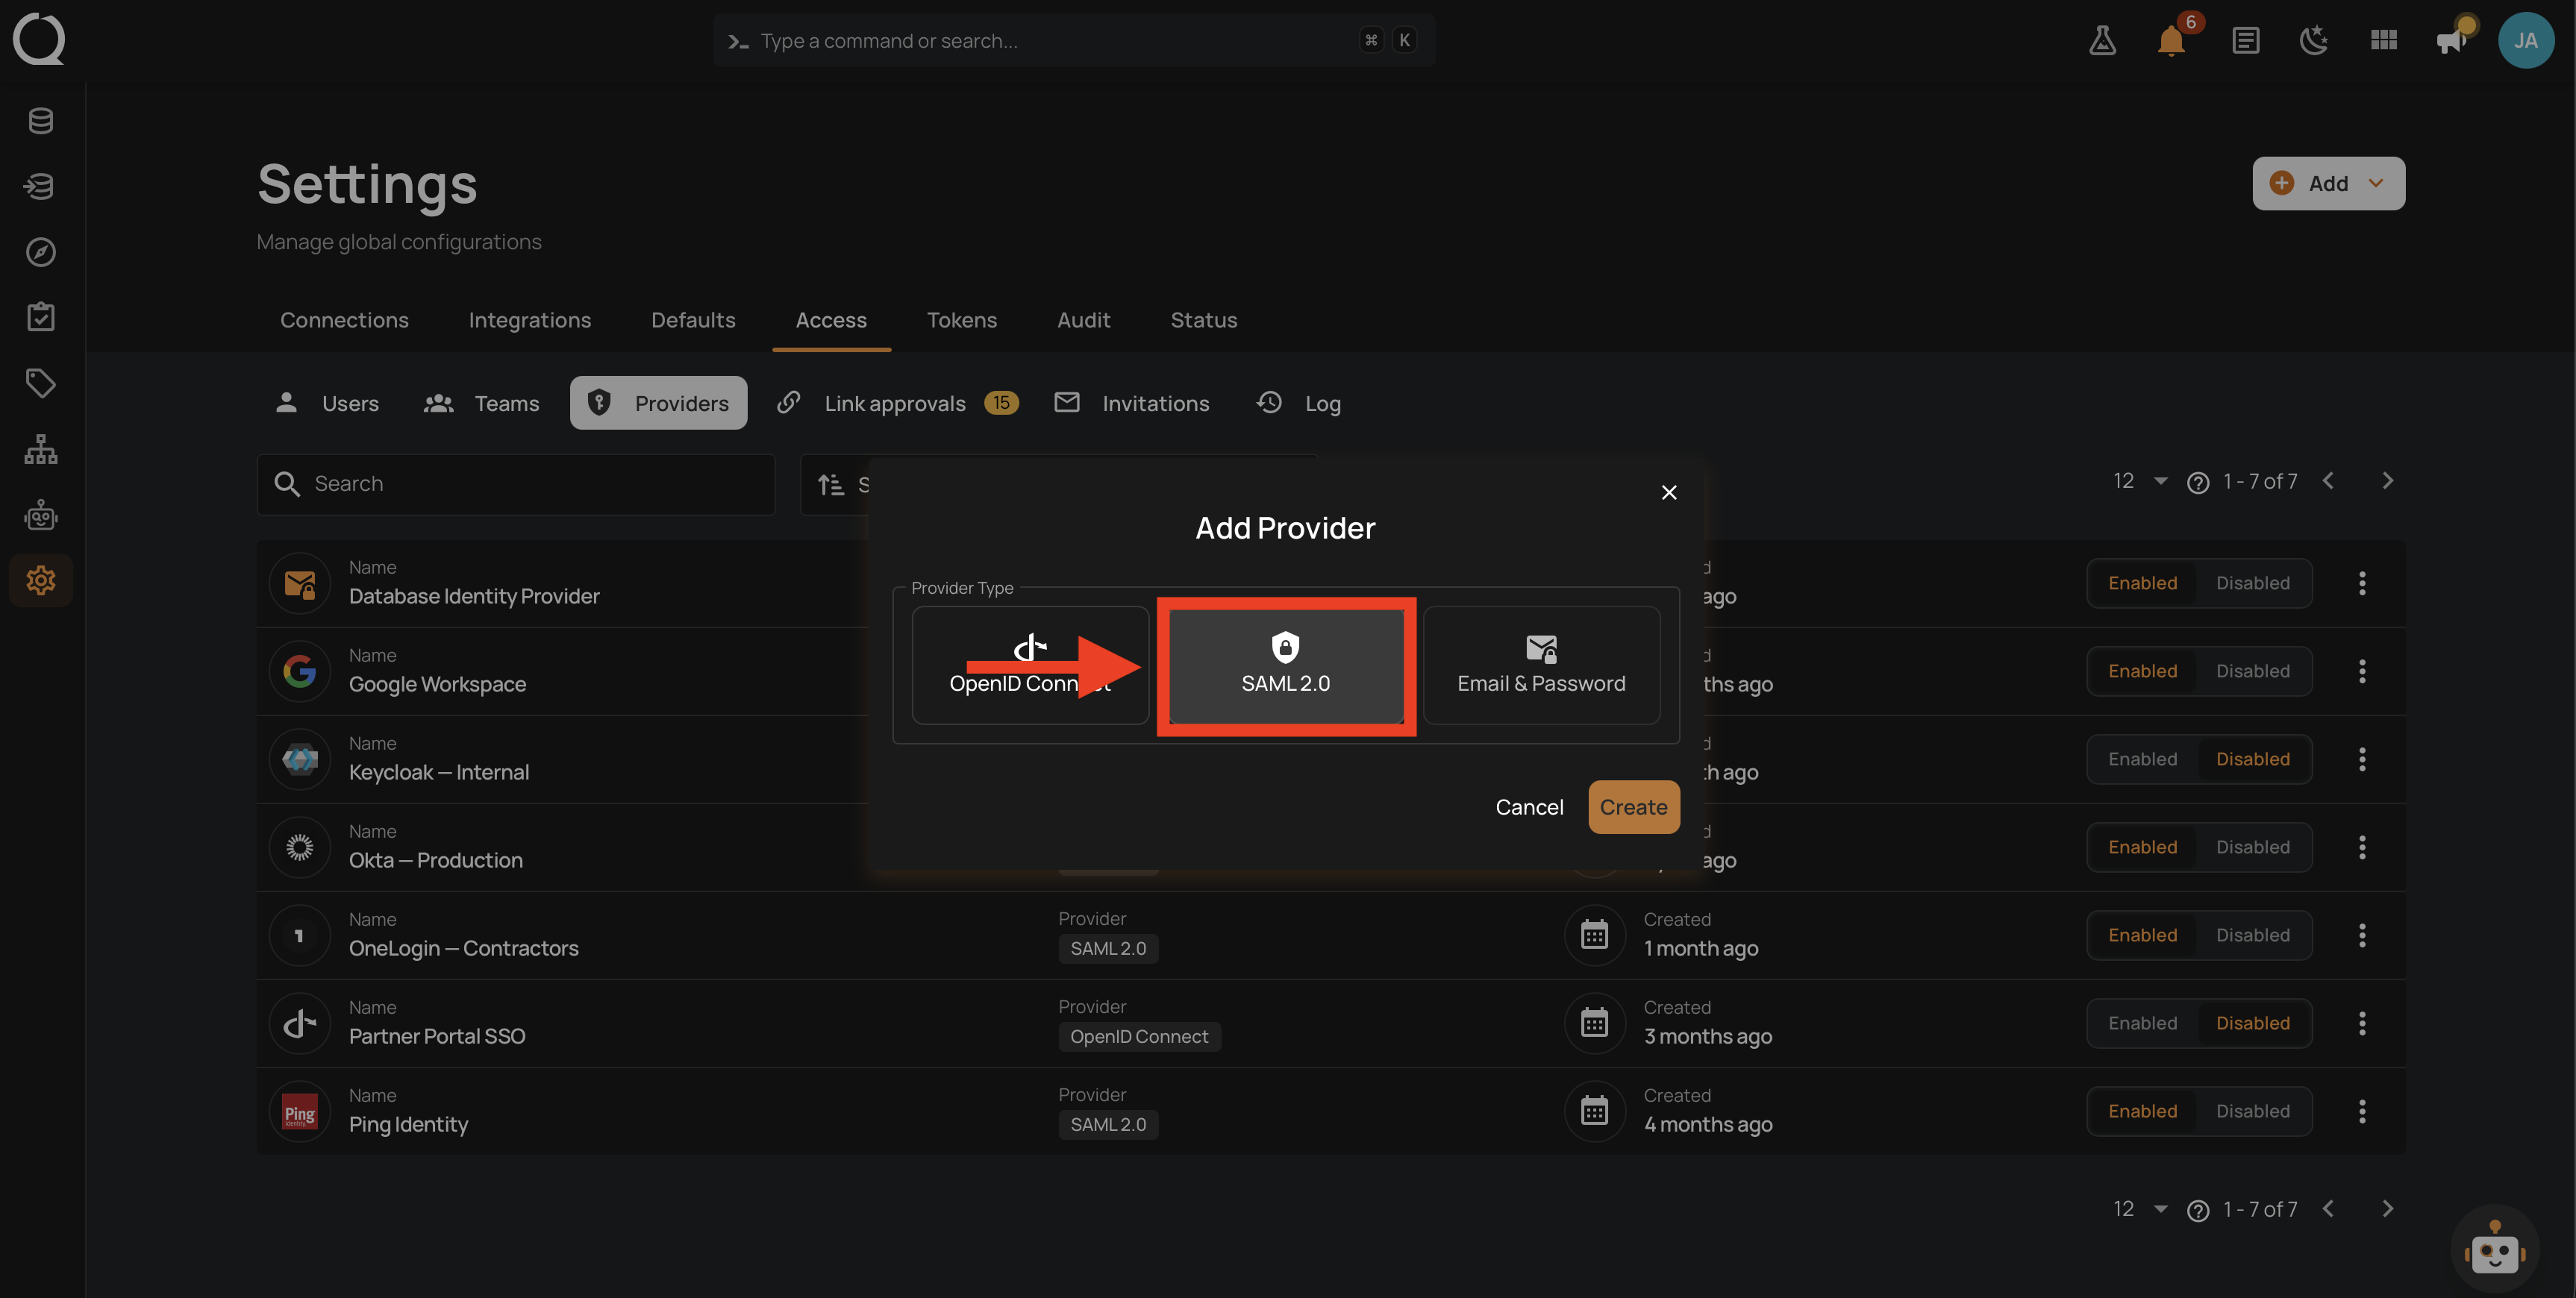Screen dimensions: 2576x1298
Task: Open the bottom page size dropdown
Action: pos(2140,1209)
